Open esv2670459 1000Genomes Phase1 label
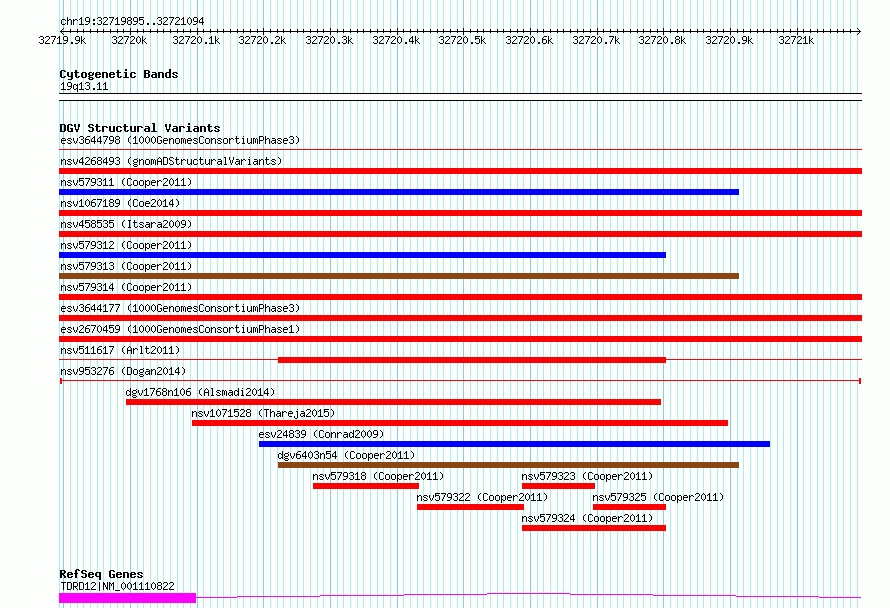Viewport: 890px width, 608px height. tap(180, 329)
